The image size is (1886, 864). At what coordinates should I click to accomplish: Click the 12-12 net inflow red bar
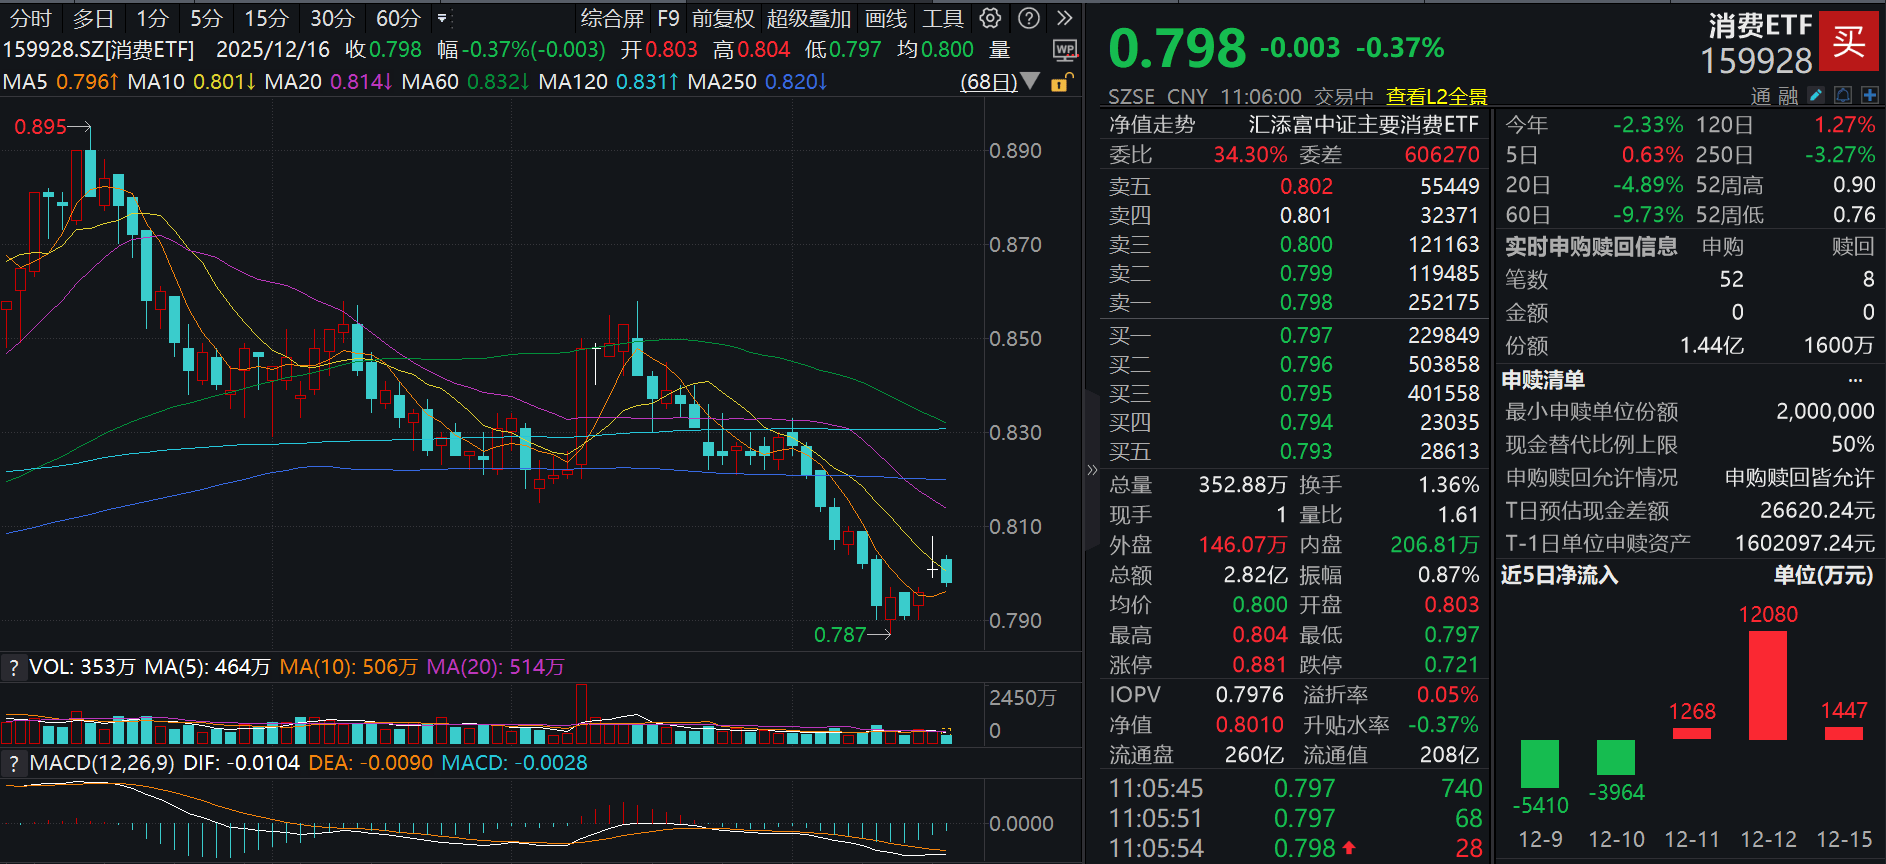[1768, 685]
